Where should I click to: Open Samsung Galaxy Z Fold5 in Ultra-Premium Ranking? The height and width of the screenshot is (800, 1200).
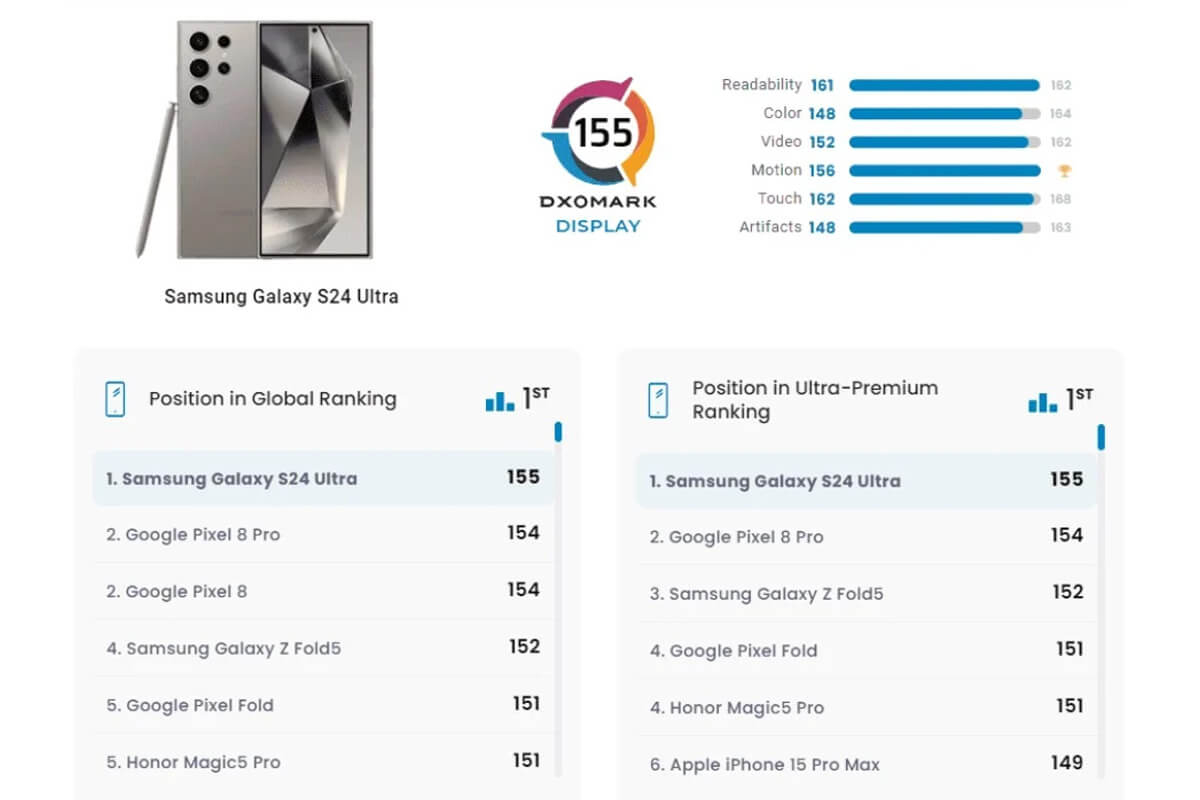[x=766, y=594]
